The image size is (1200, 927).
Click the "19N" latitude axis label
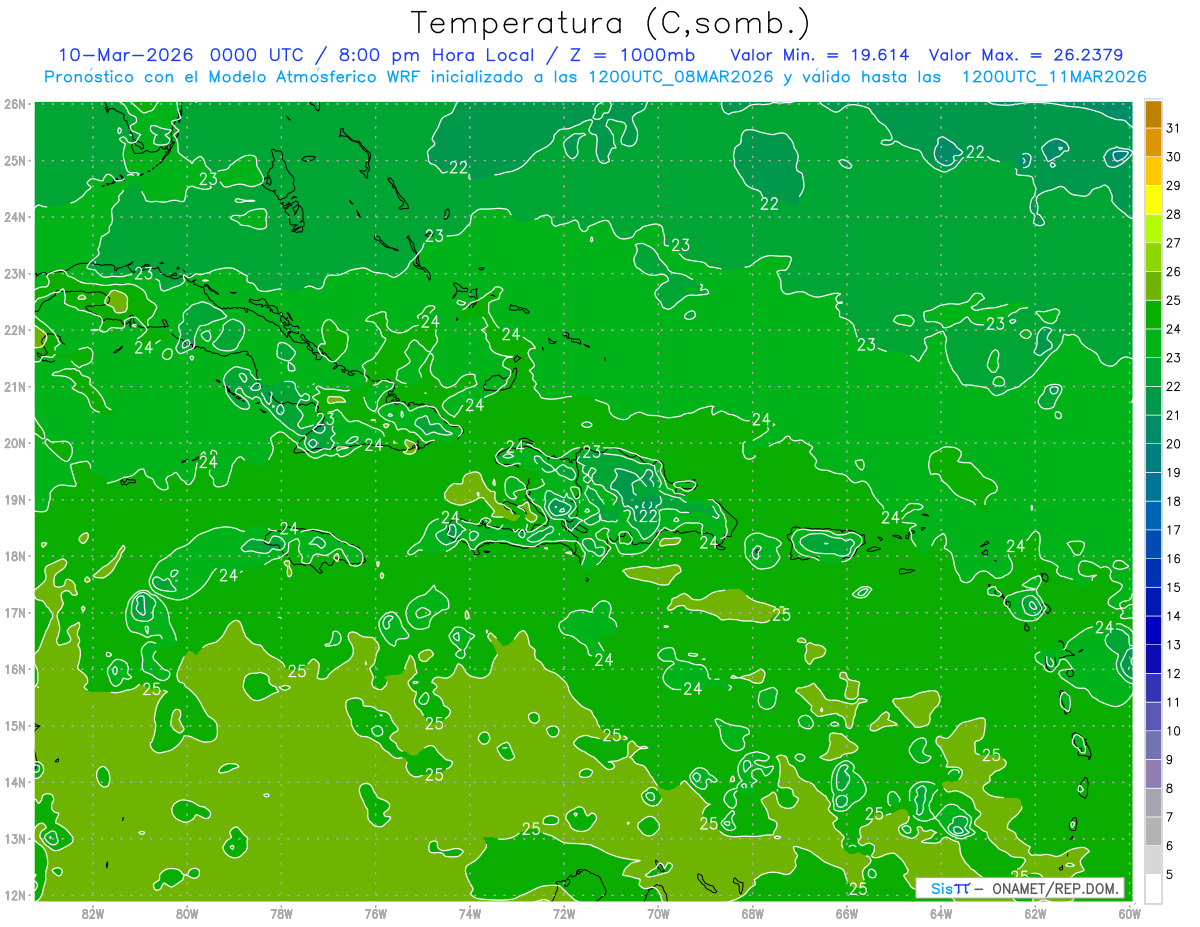tap(16, 499)
